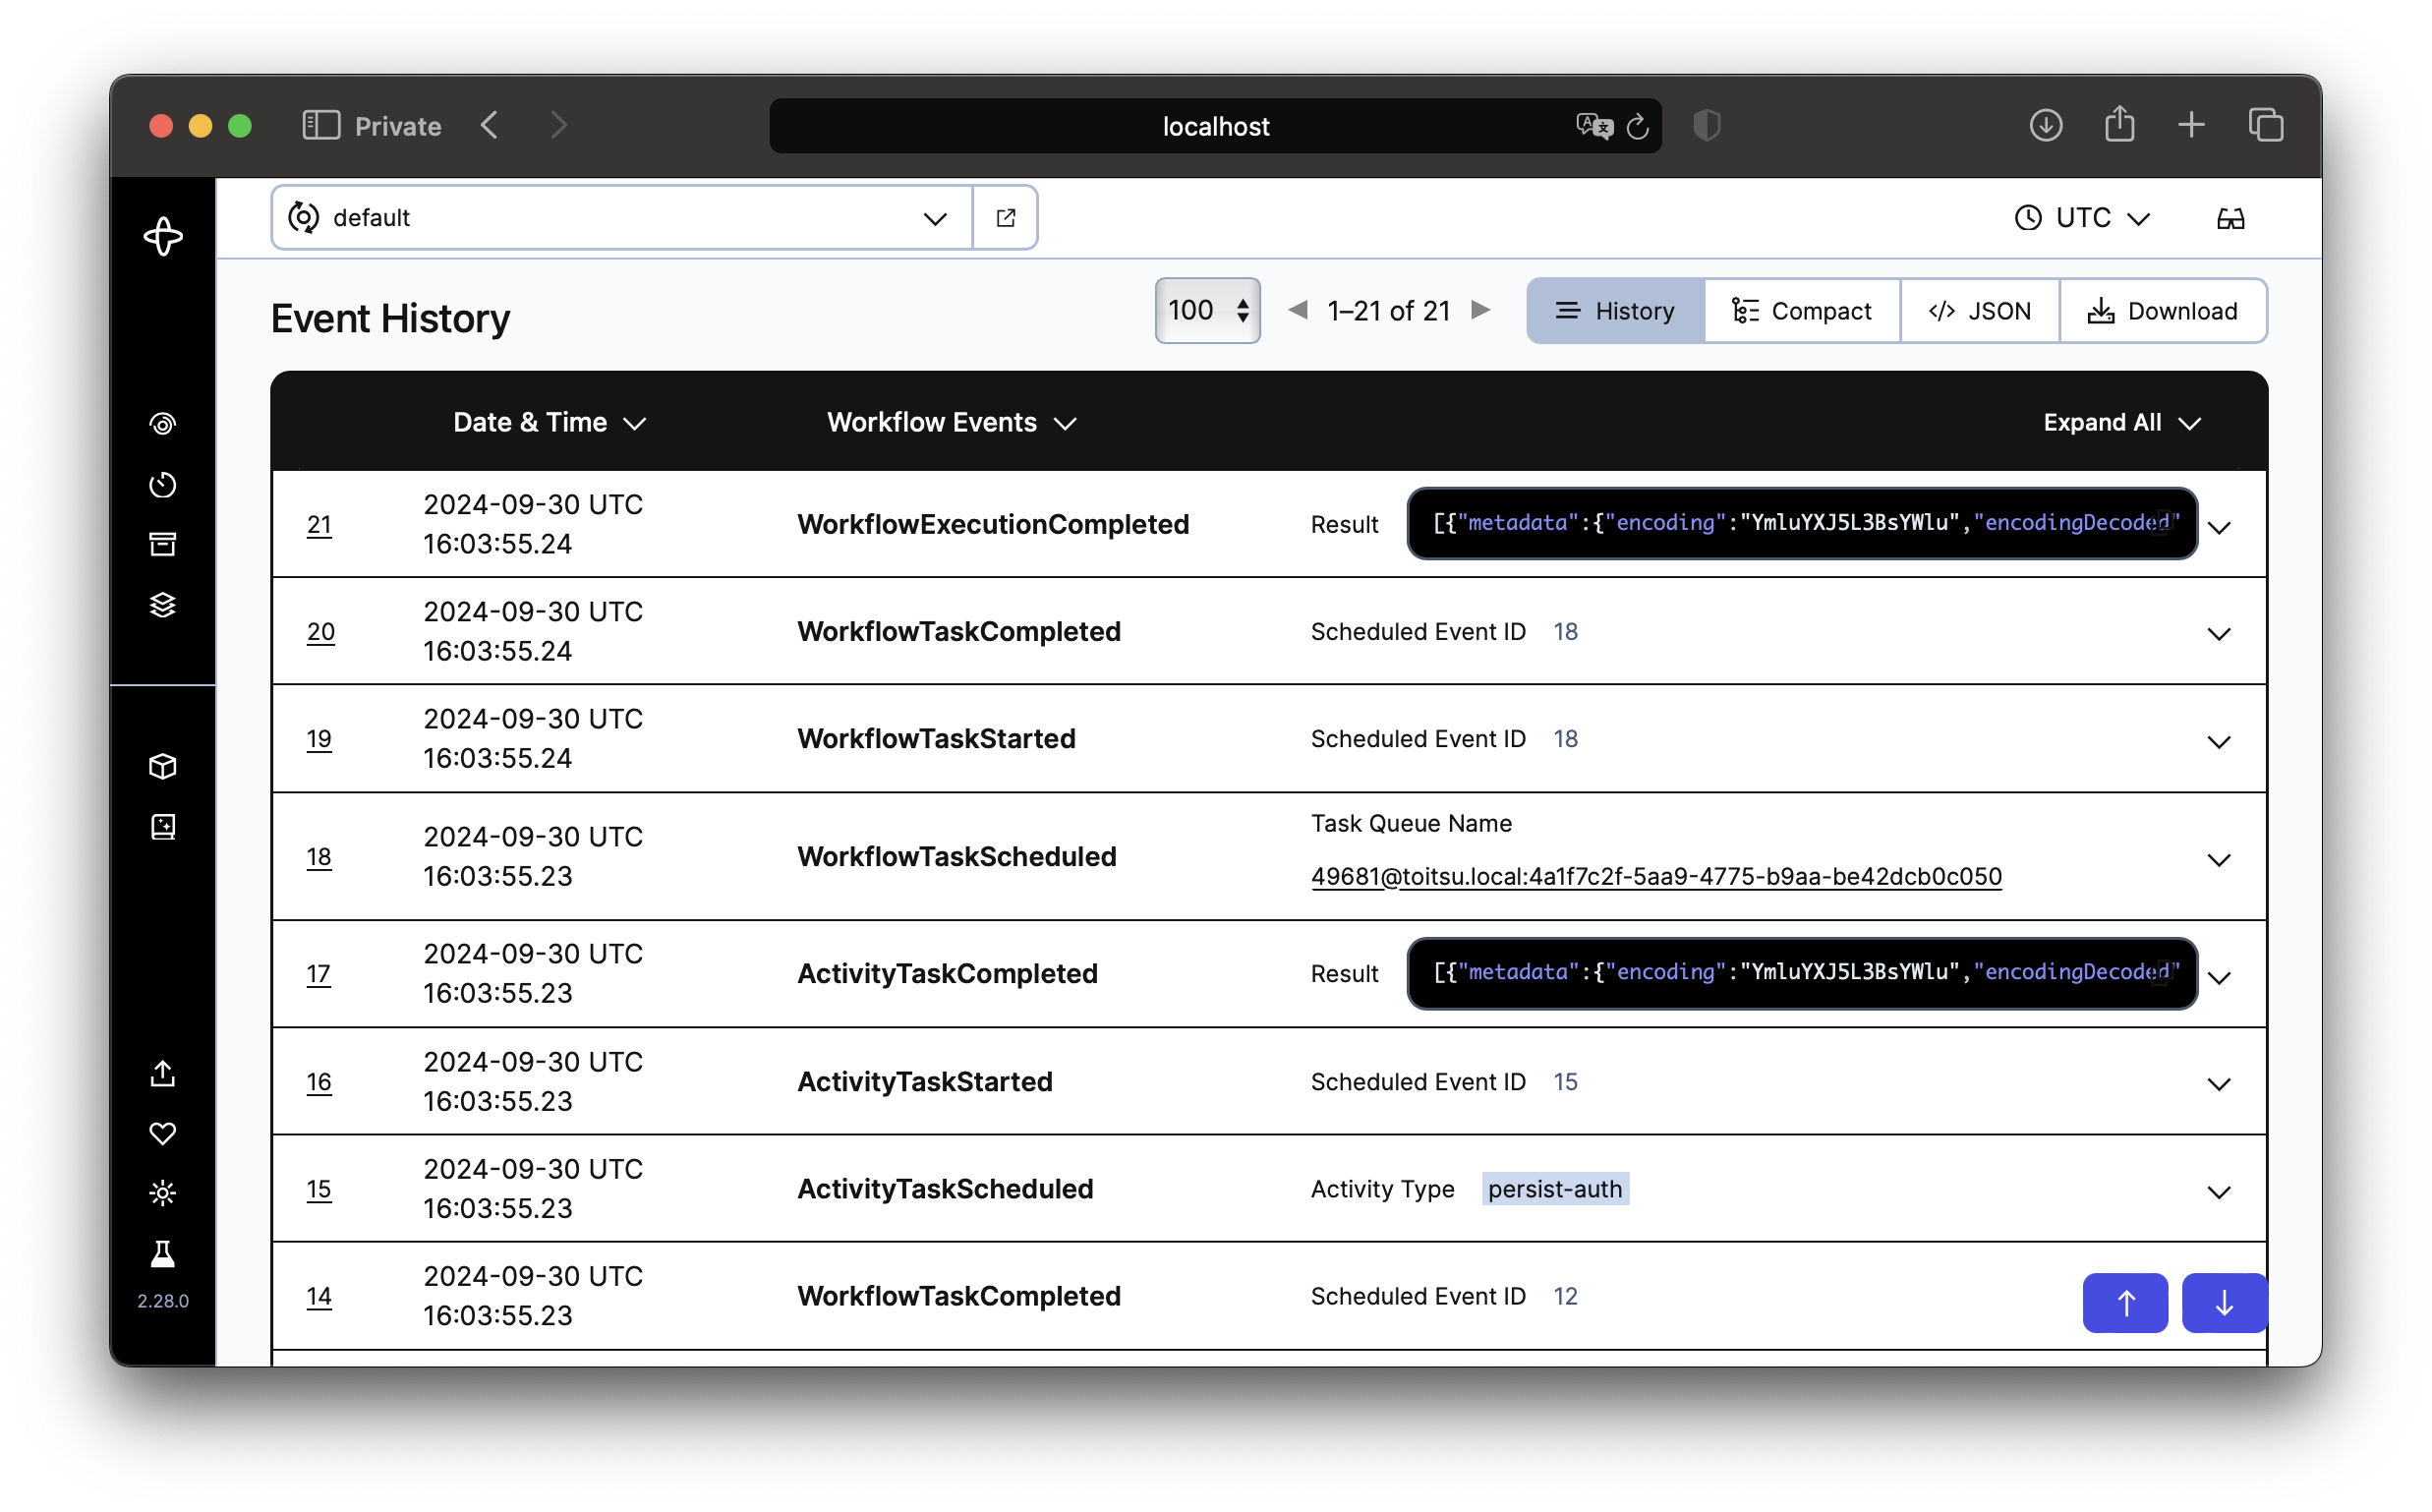The width and height of the screenshot is (2432, 1512).
Task: Go back in Safari history
Action: (x=490, y=126)
